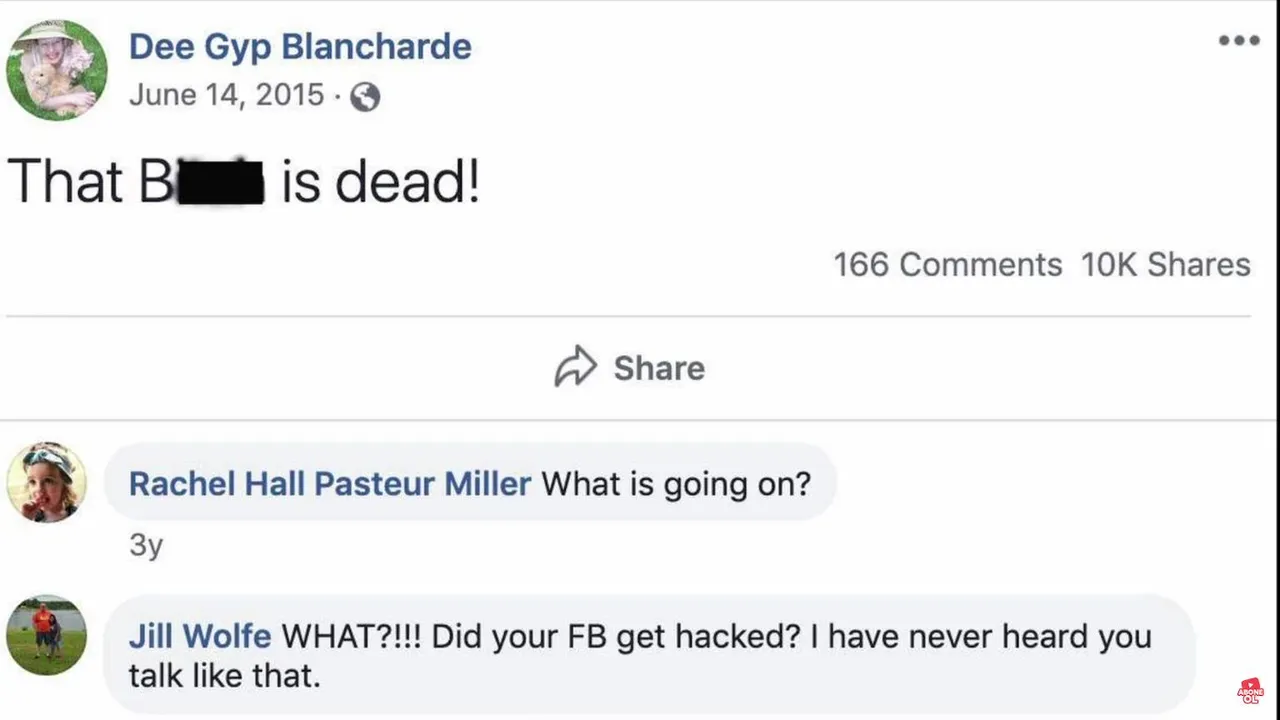The image size is (1280, 720).
Task: Open Dee Gyp Blancharde profile name link
Action: (300, 46)
